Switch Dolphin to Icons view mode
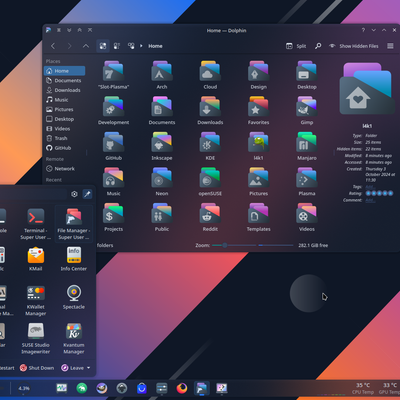The height and width of the screenshot is (400, 400). pos(103,46)
